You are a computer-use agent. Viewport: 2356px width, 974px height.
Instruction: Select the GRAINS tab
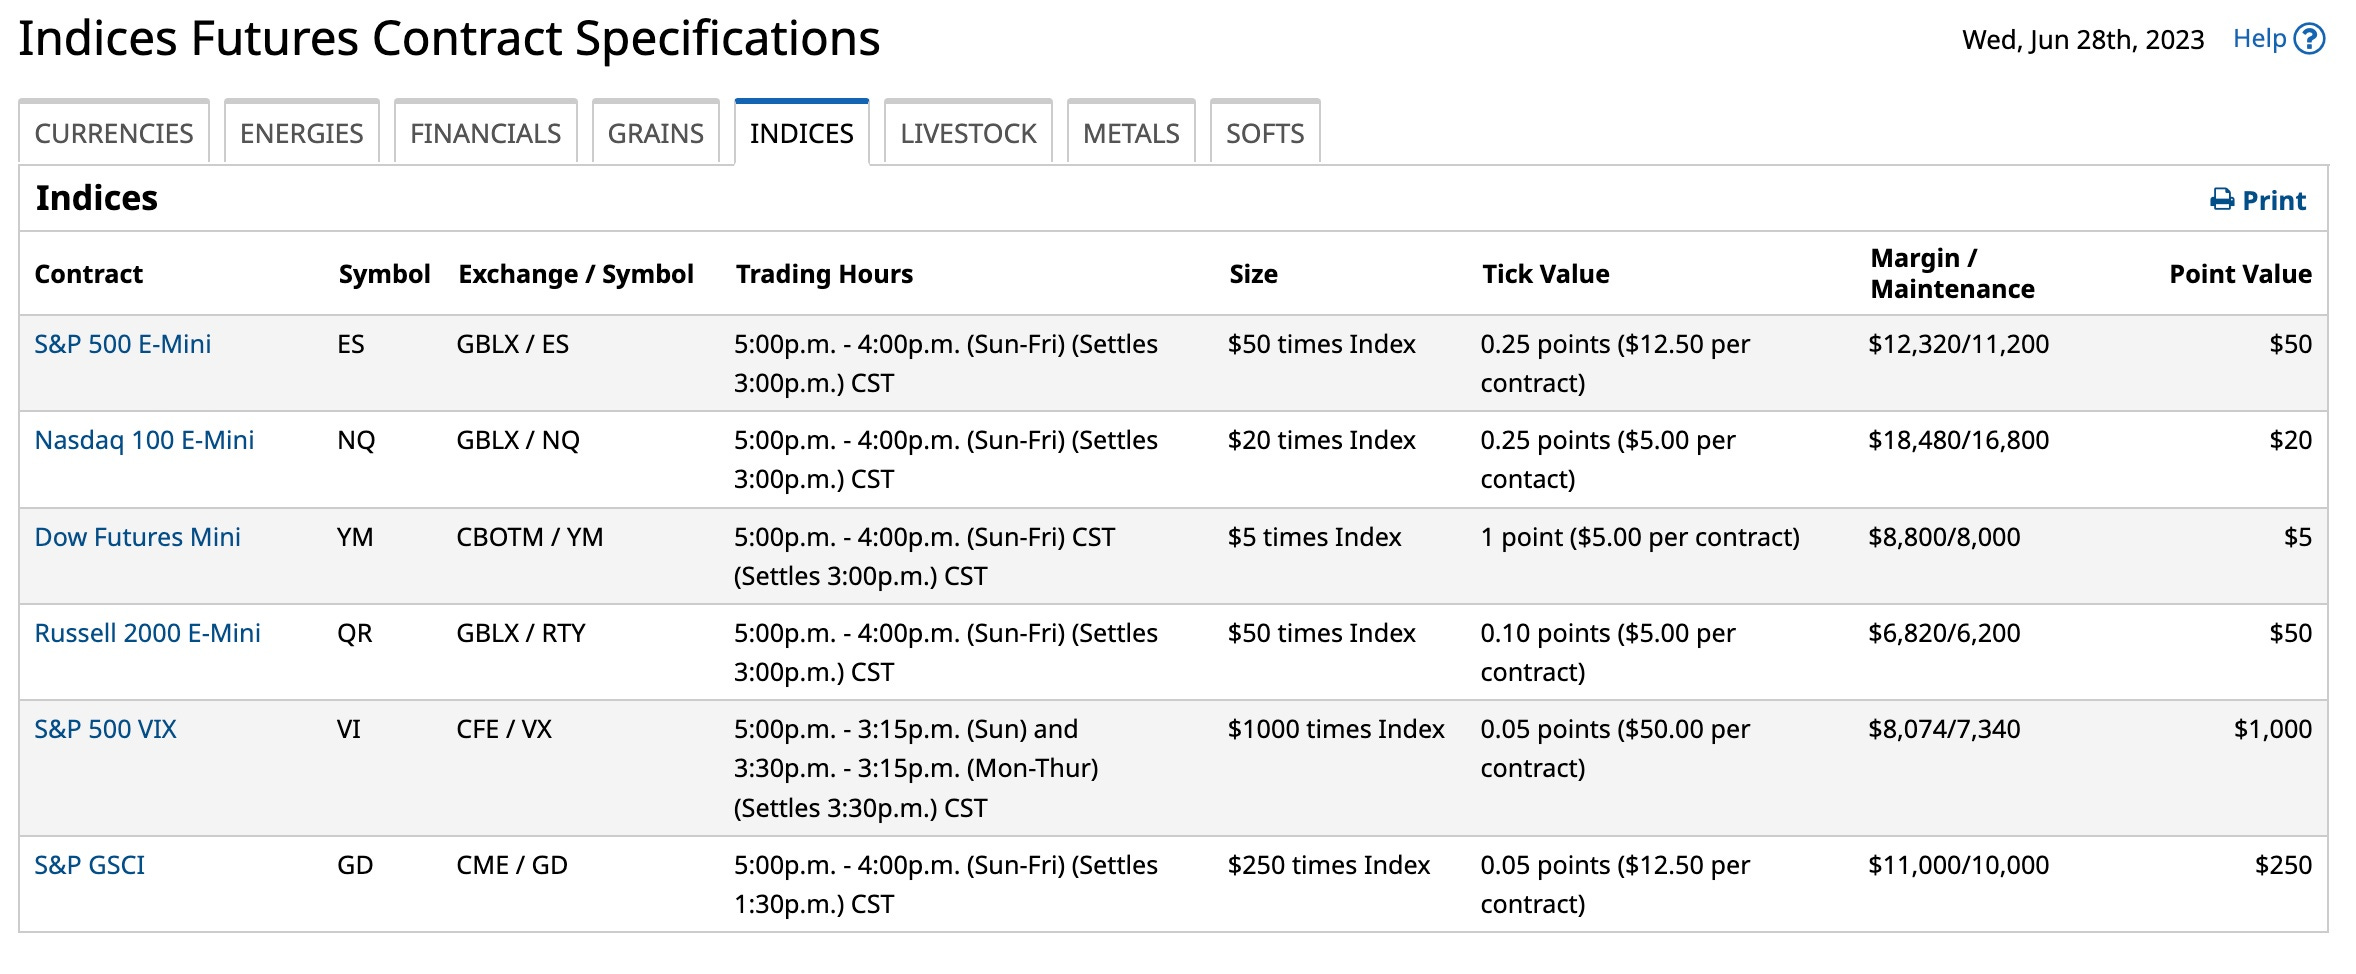tap(656, 133)
